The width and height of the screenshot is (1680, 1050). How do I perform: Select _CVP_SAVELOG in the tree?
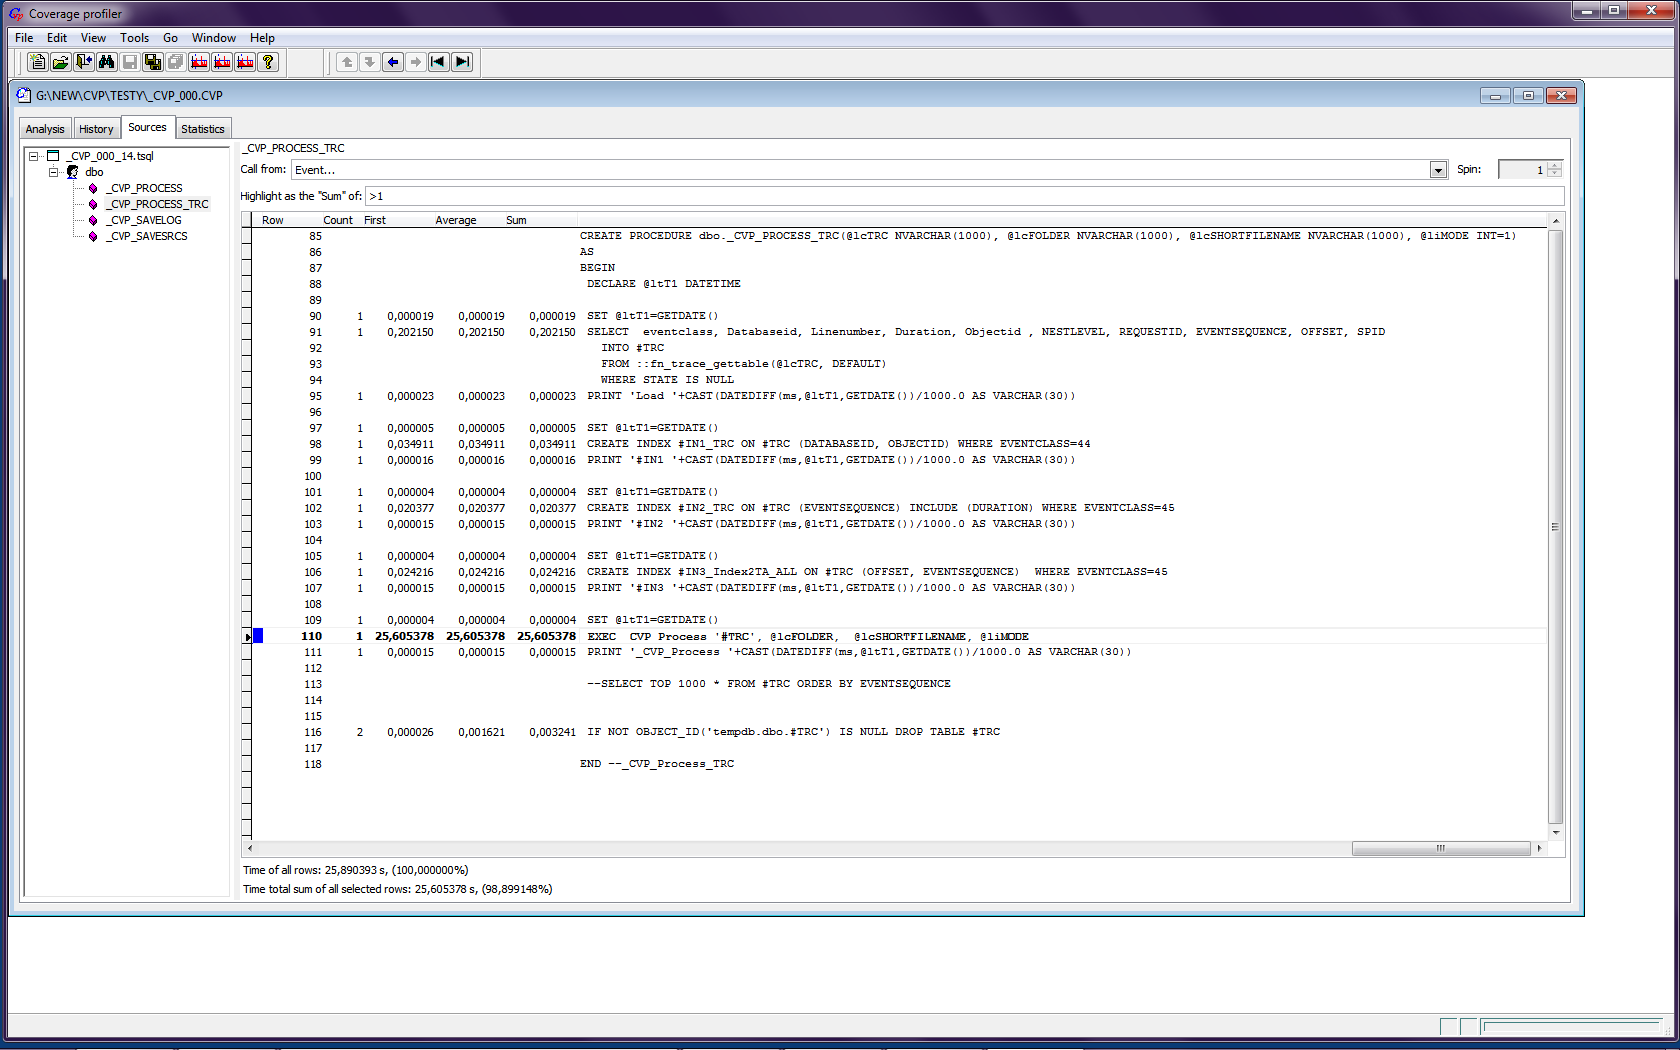[x=144, y=220]
